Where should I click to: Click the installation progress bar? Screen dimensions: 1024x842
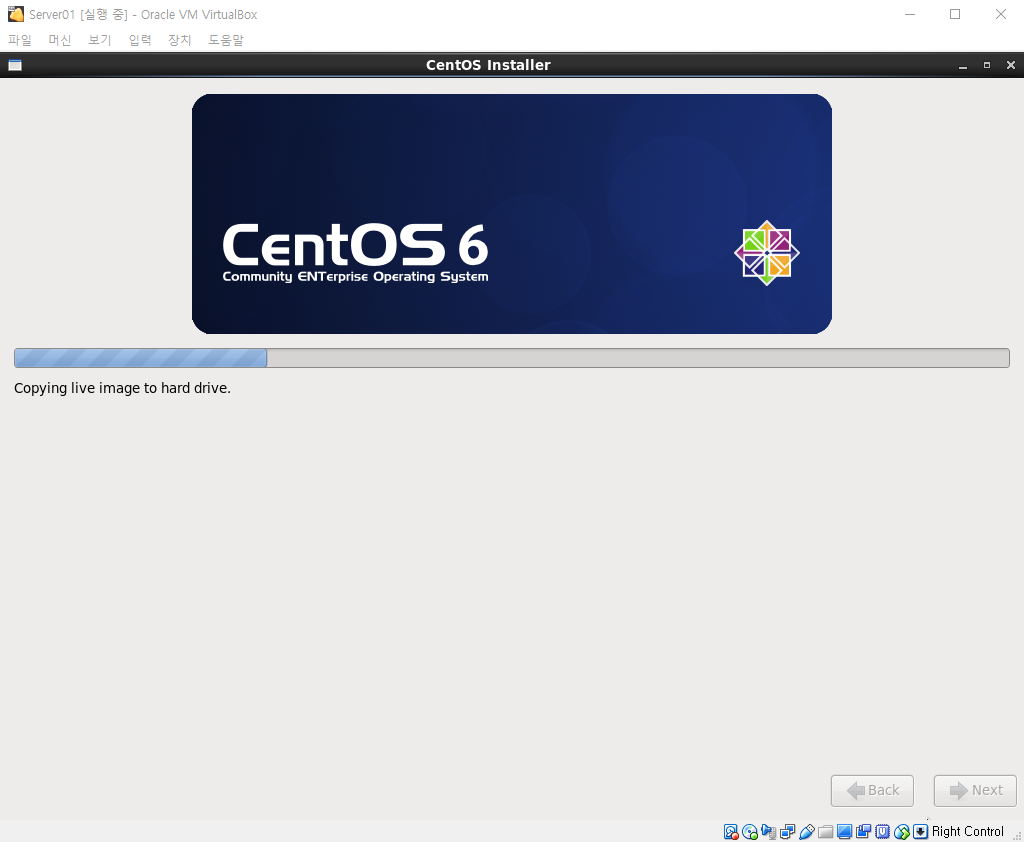pos(512,358)
